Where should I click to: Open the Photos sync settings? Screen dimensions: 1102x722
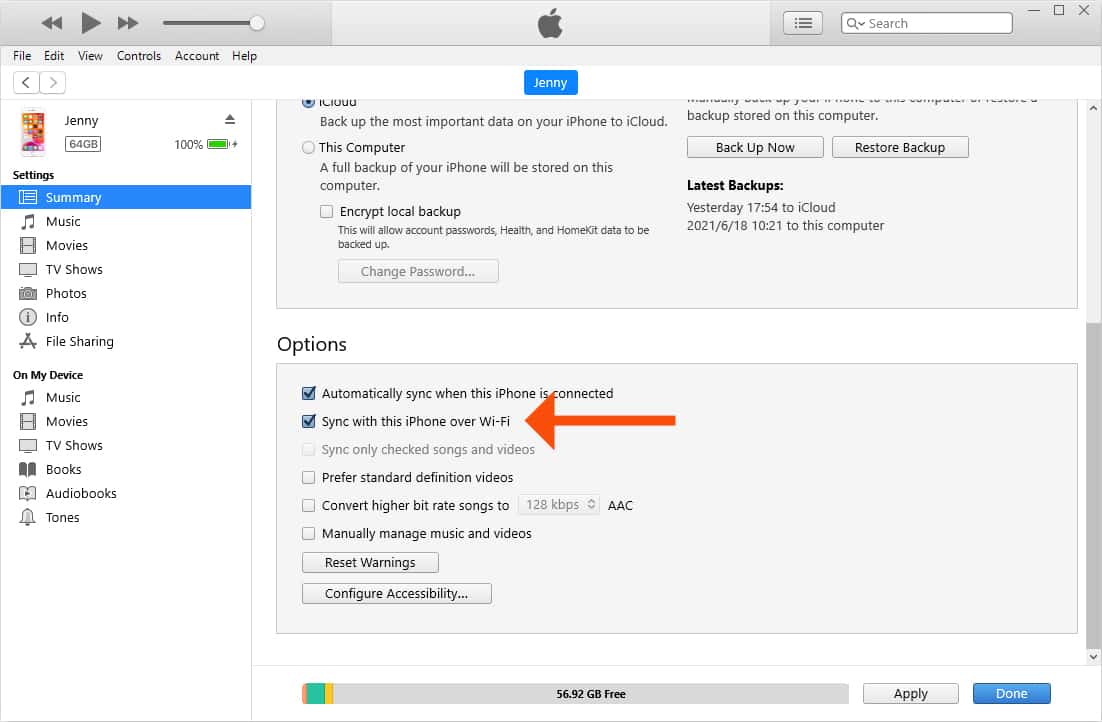click(66, 293)
